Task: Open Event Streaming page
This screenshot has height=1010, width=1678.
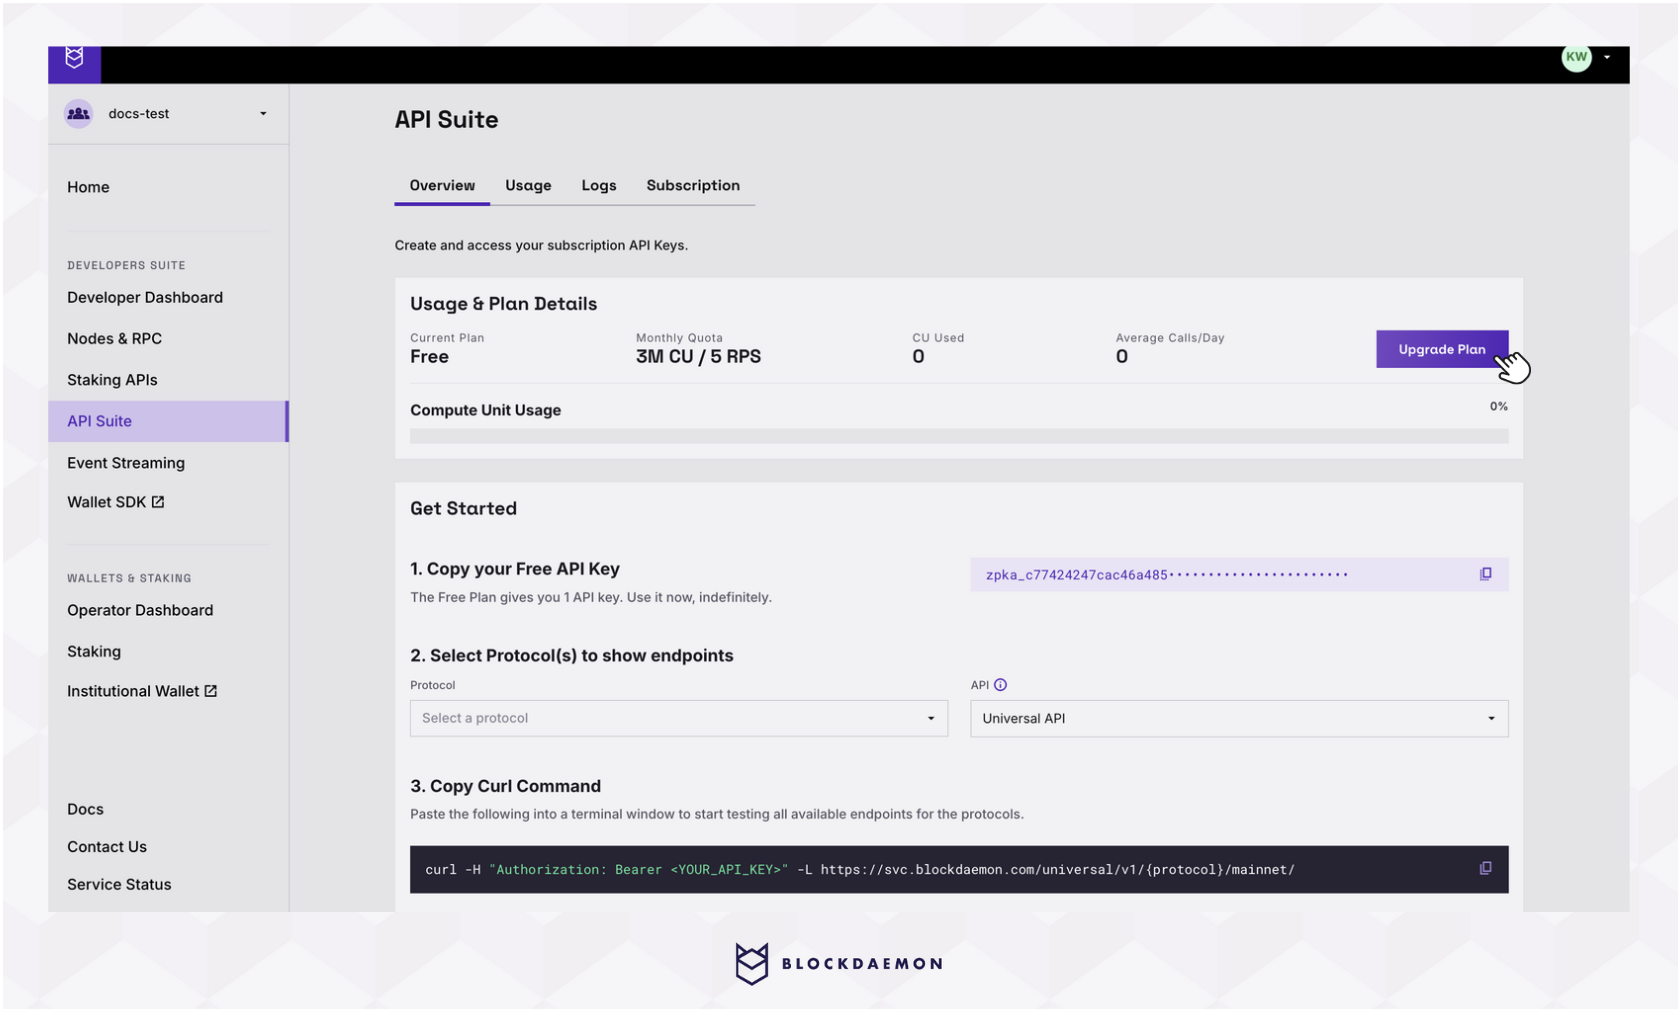Action: (126, 463)
